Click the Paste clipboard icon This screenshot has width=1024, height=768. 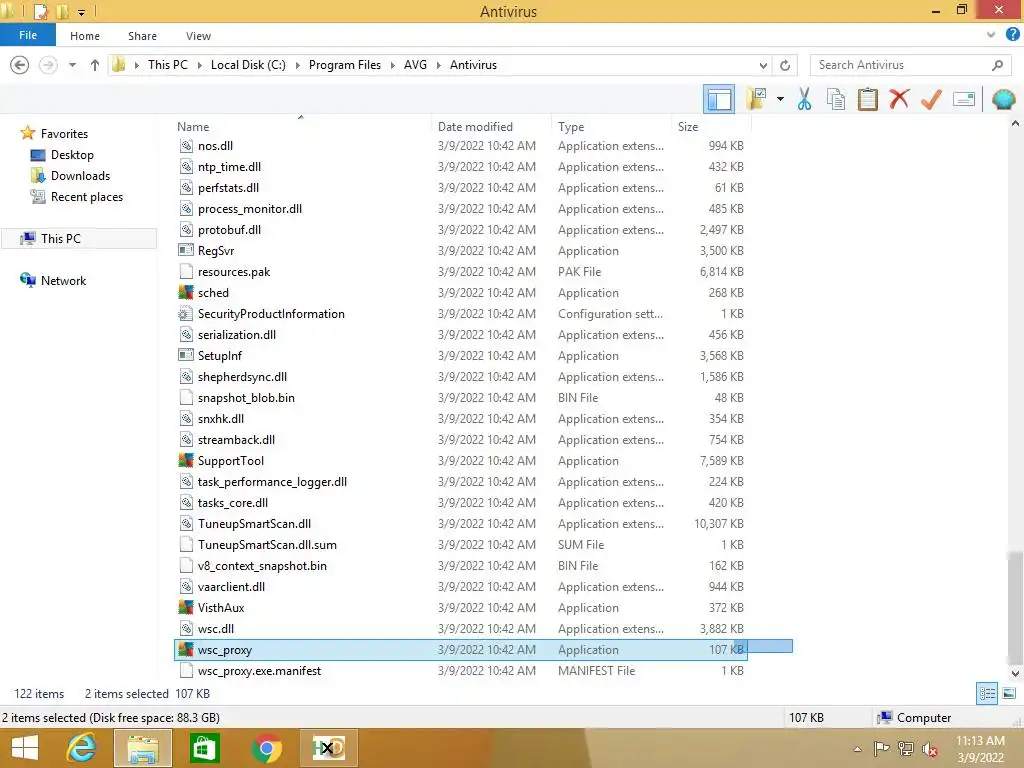867,99
